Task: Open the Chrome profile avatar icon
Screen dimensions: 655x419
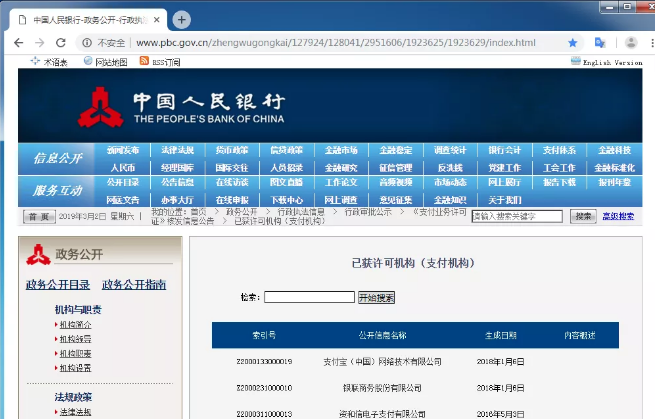Action: coord(630,43)
